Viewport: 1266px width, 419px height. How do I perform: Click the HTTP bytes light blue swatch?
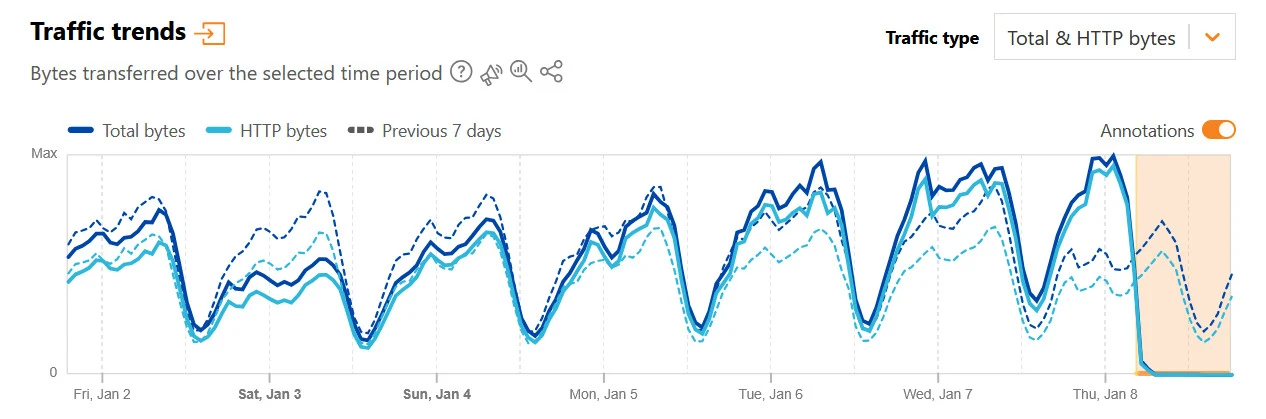pyautogui.click(x=219, y=131)
